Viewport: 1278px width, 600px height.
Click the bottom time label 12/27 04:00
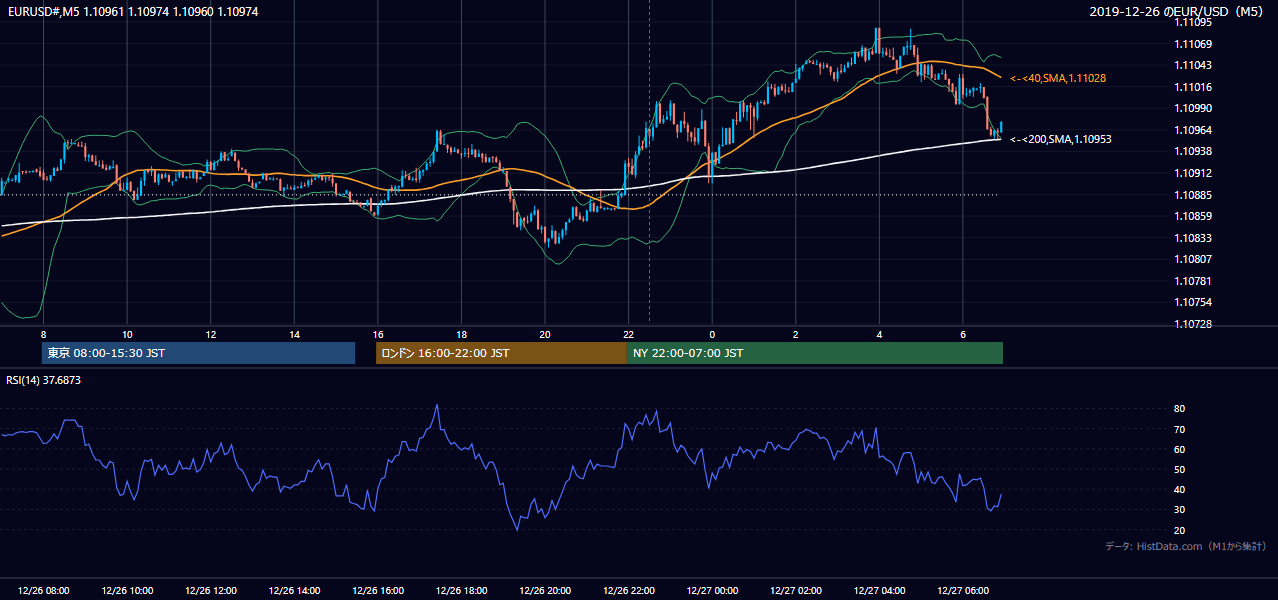879,591
